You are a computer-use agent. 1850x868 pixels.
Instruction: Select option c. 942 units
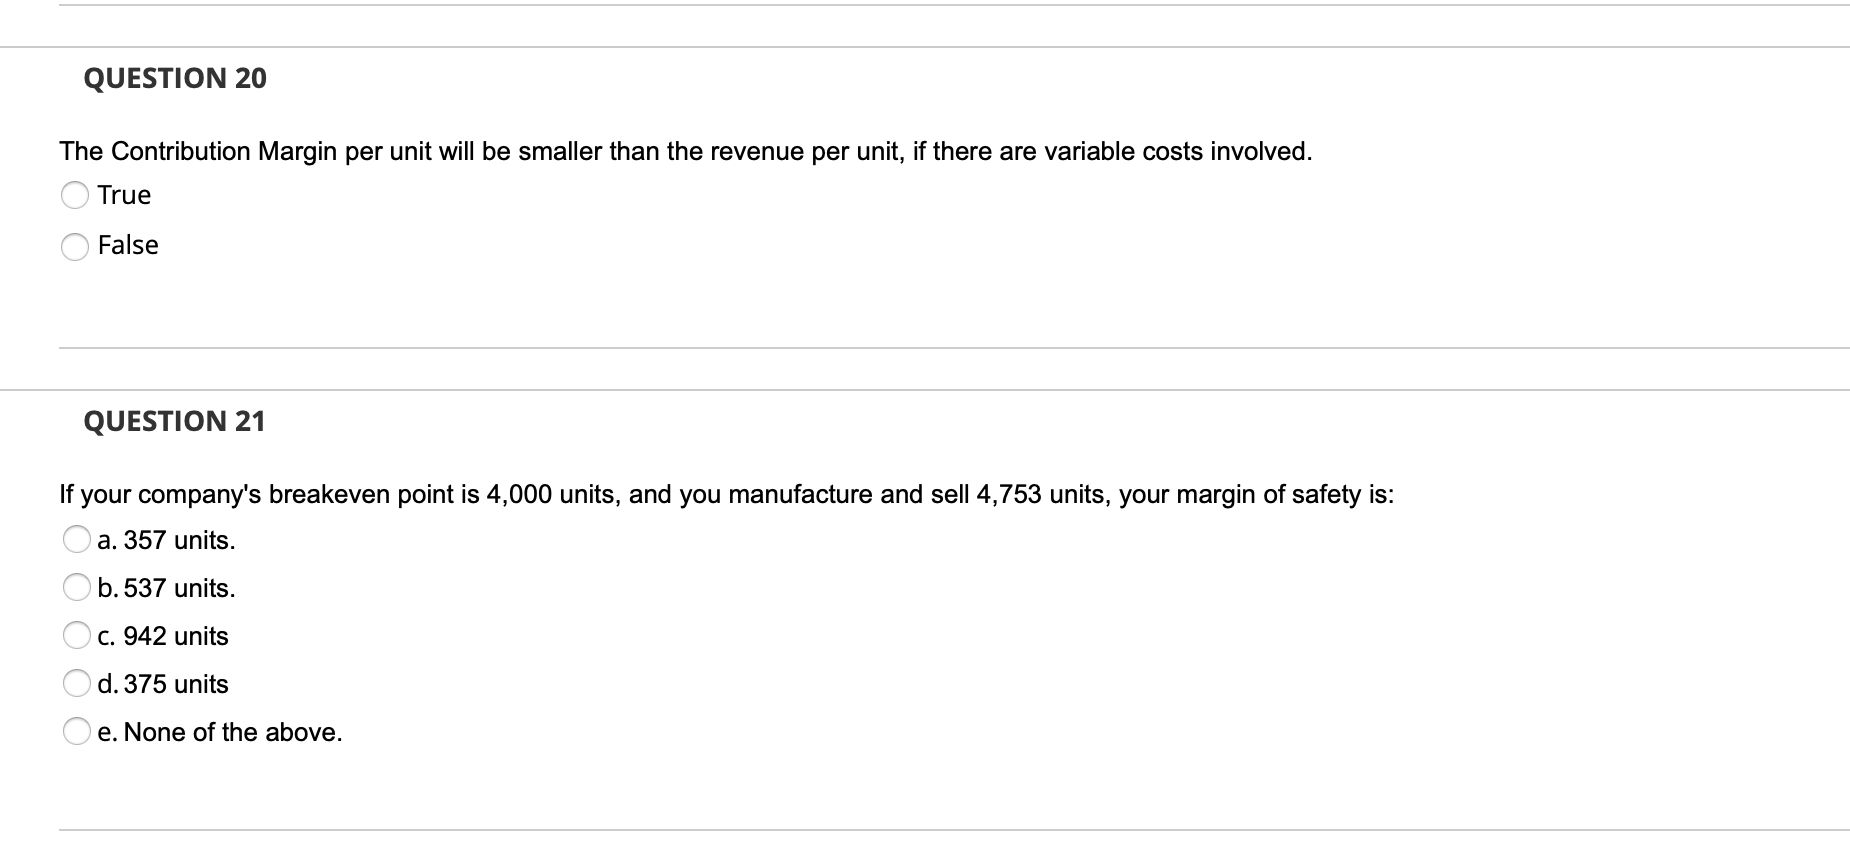click(77, 636)
